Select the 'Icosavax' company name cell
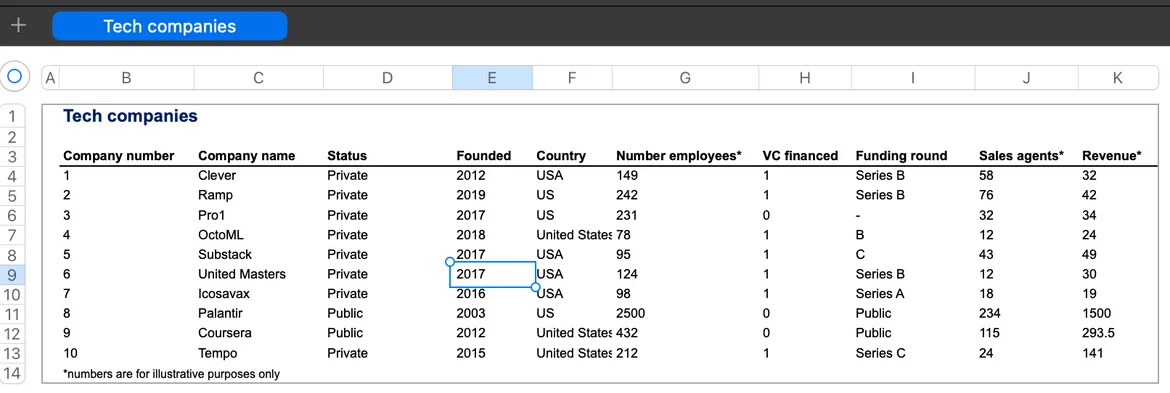The width and height of the screenshot is (1170, 393). [x=224, y=294]
